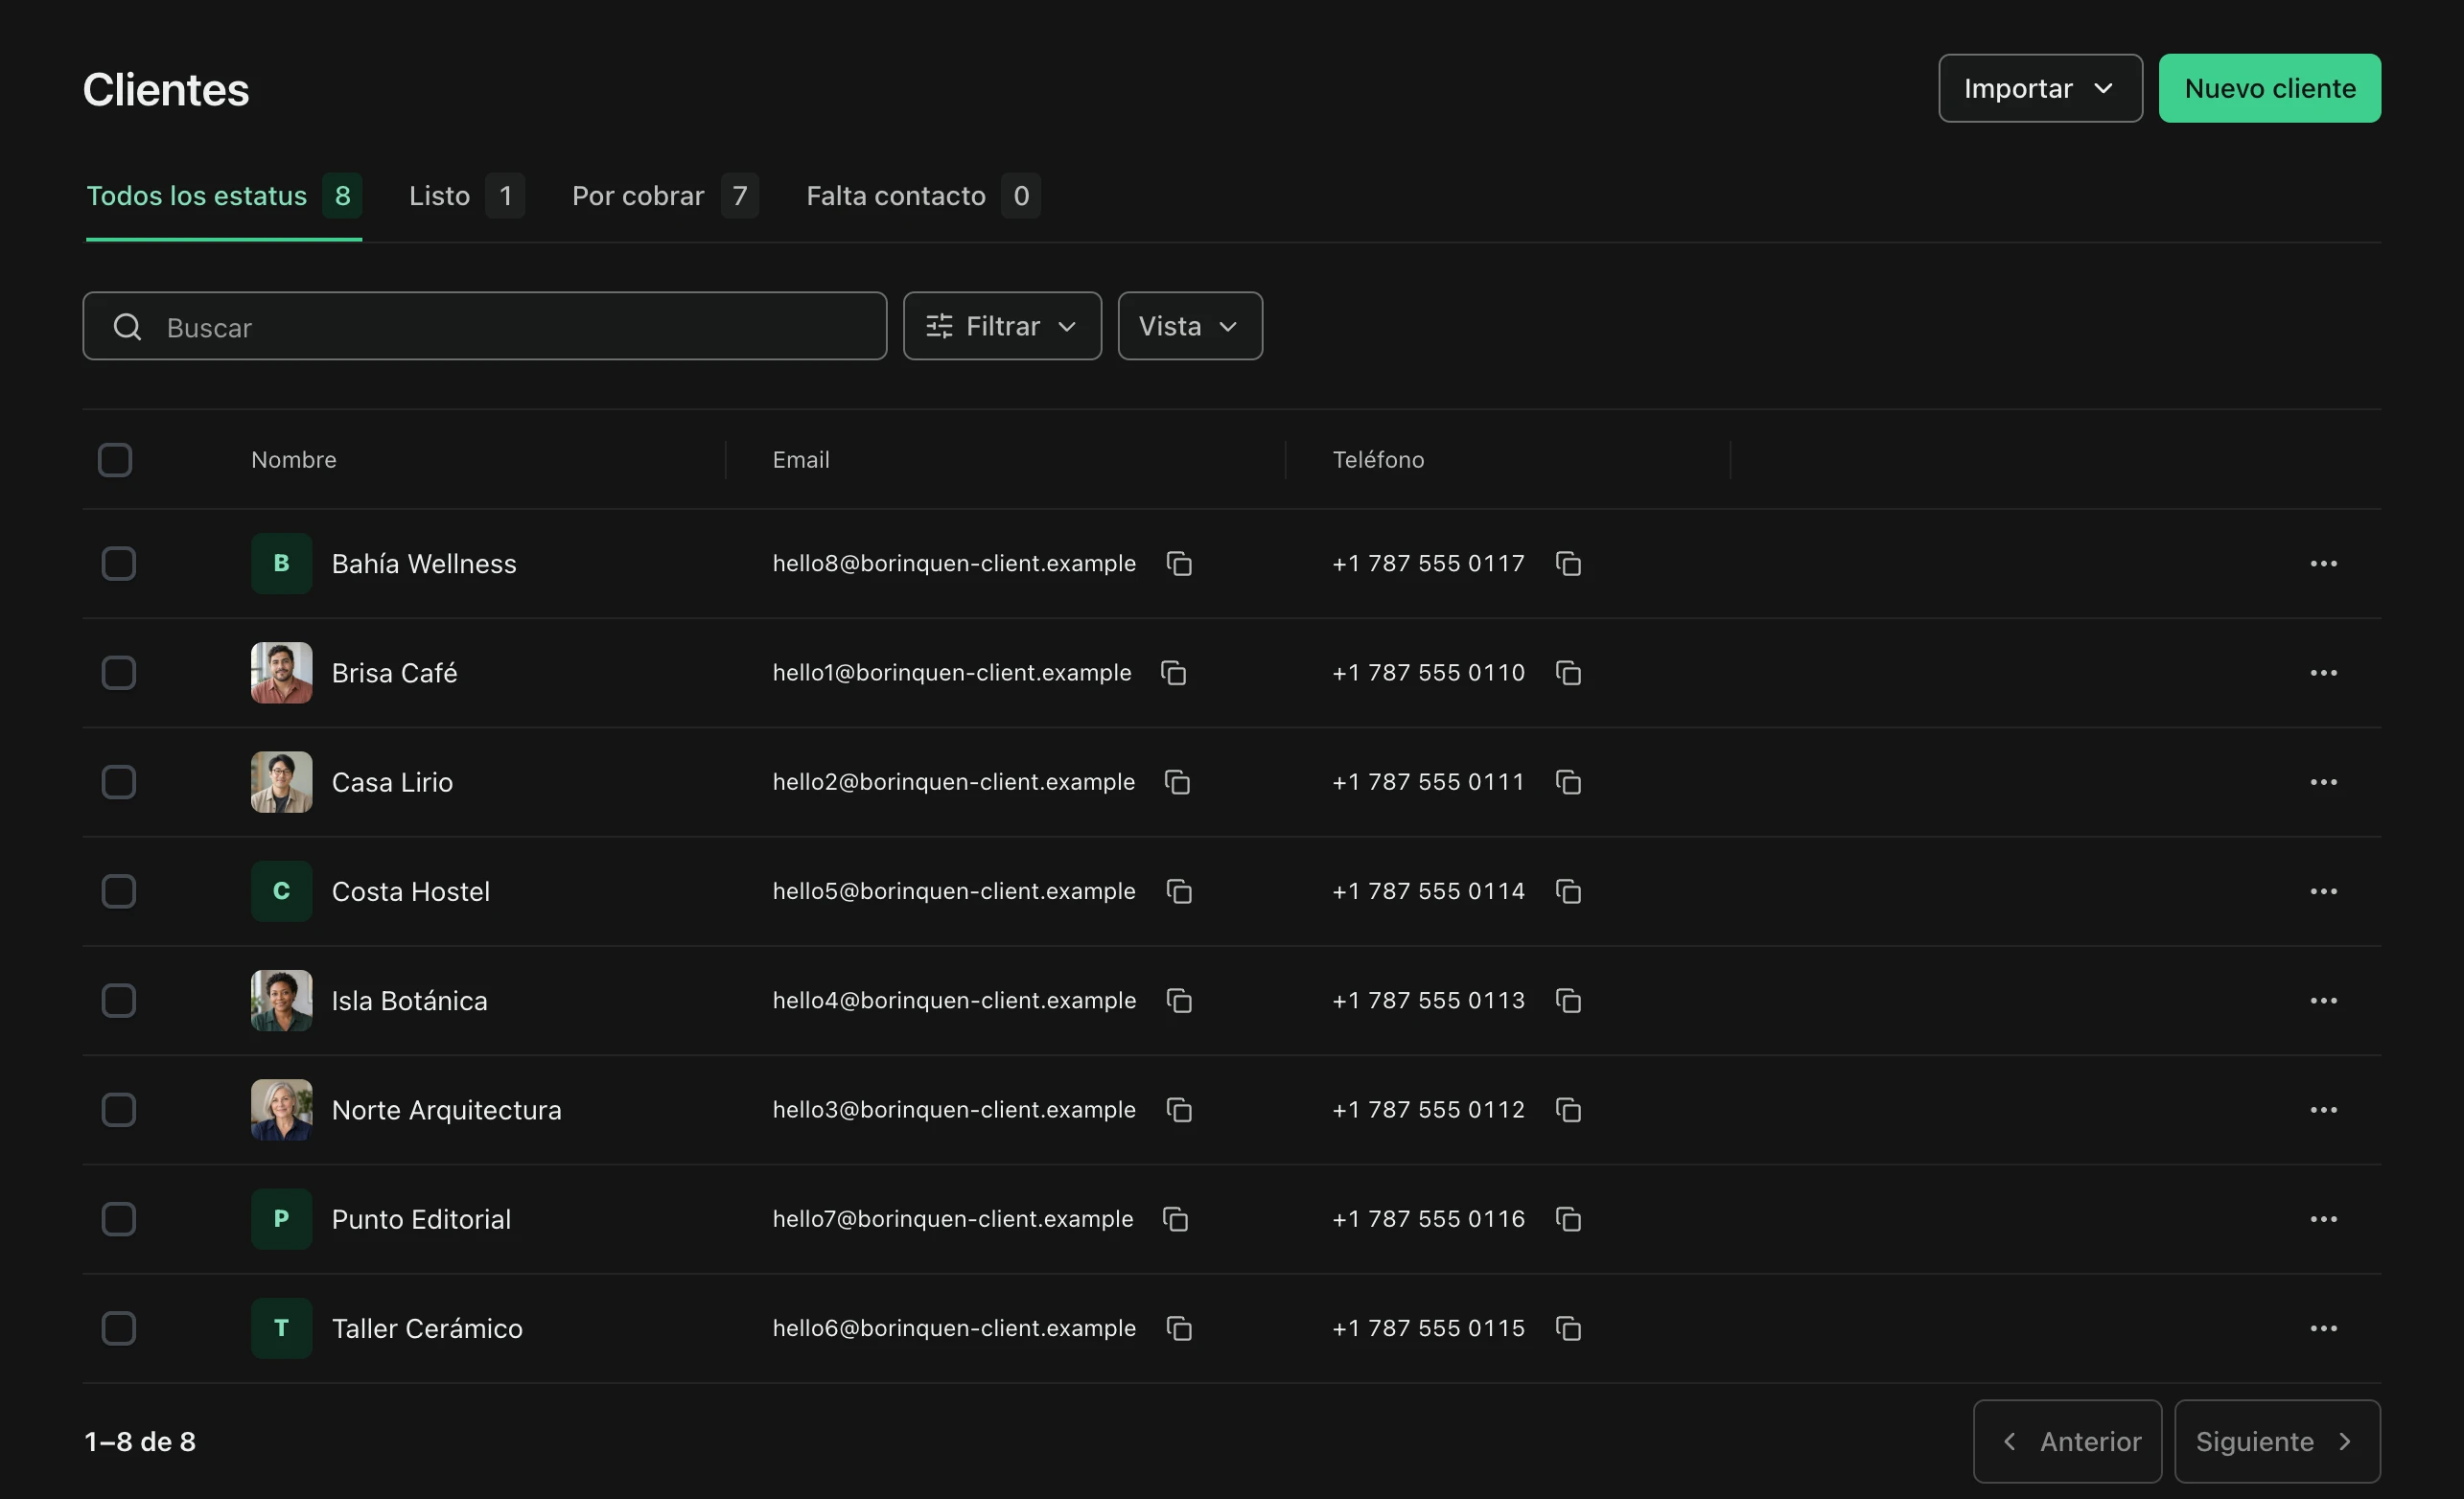Image resolution: width=2464 pixels, height=1499 pixels.
Task: Open more options for Punto Editorial
Action: (x=2323, y=1219)
